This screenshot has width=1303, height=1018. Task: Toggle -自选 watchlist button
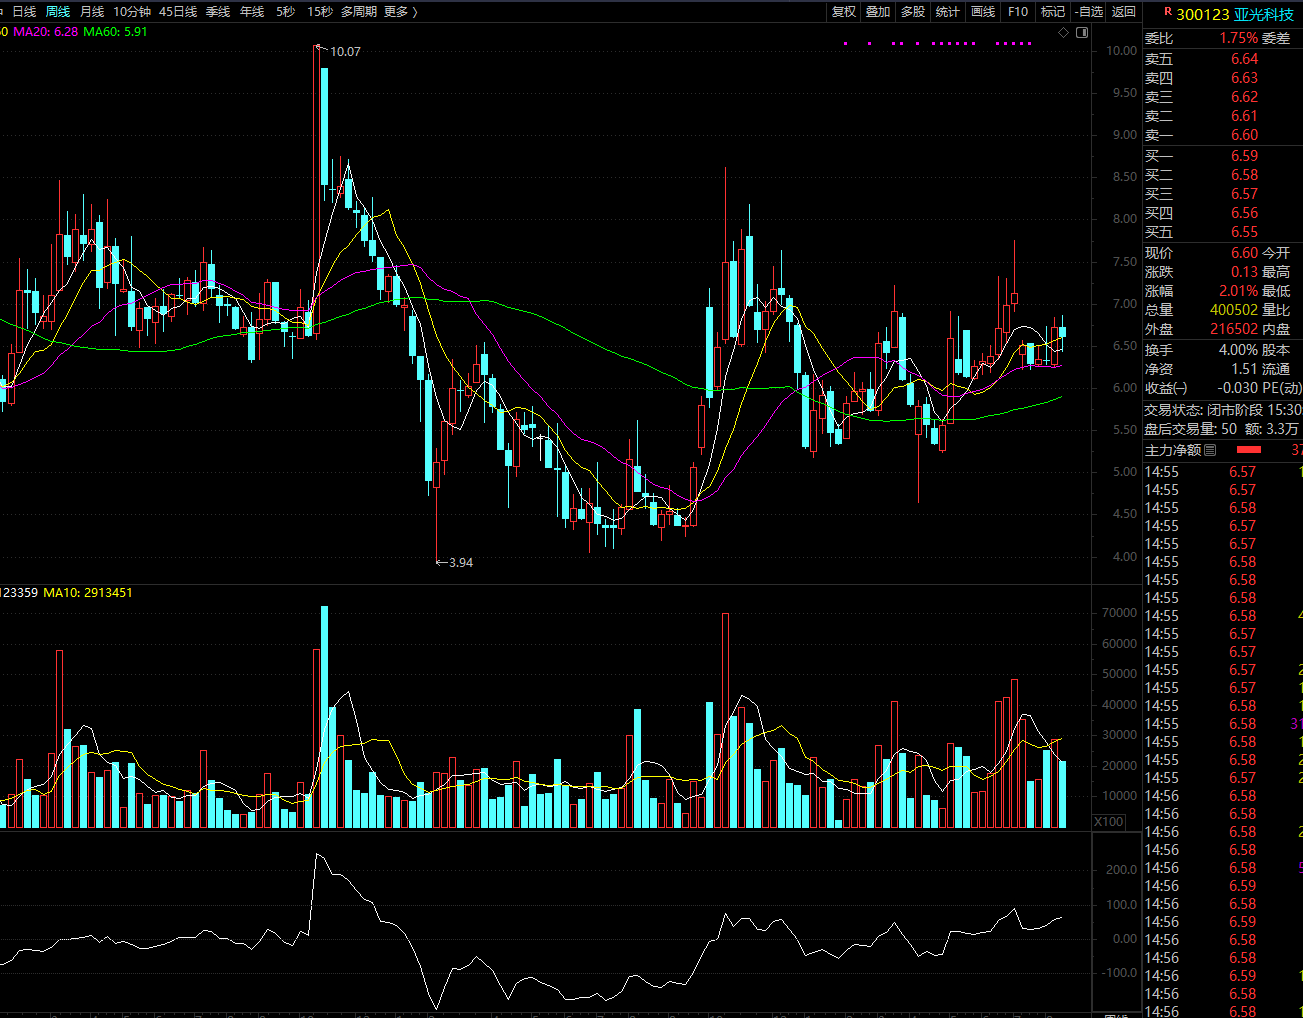1089,11
